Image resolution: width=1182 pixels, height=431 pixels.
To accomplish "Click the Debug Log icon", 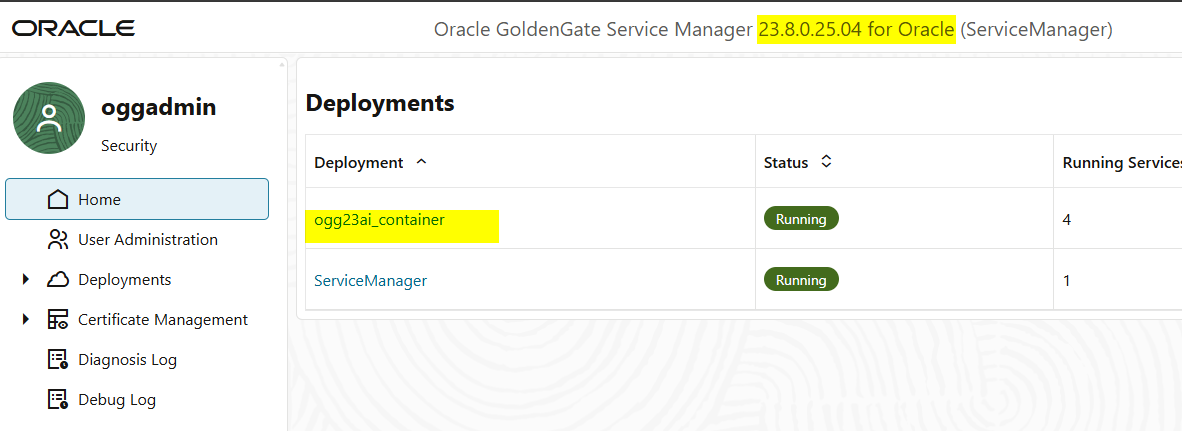I will [58, 400].
